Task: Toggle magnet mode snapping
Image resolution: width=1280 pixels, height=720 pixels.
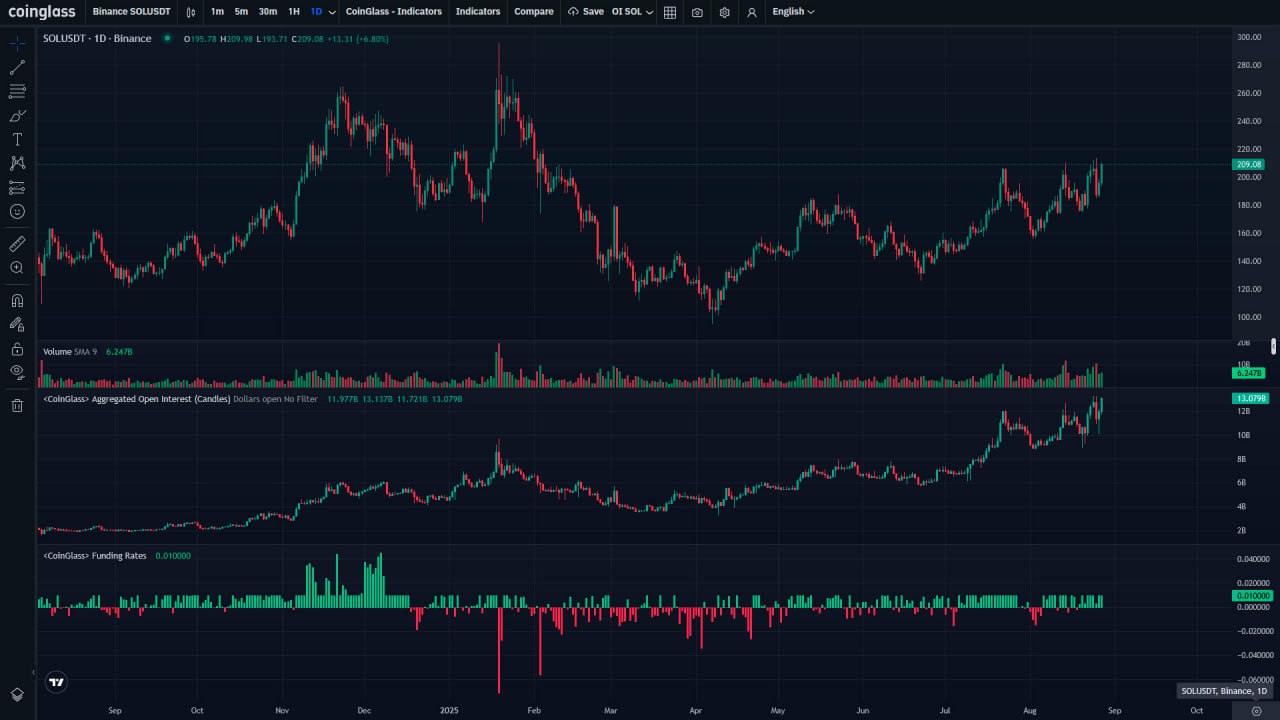Action: click(17, 299)
